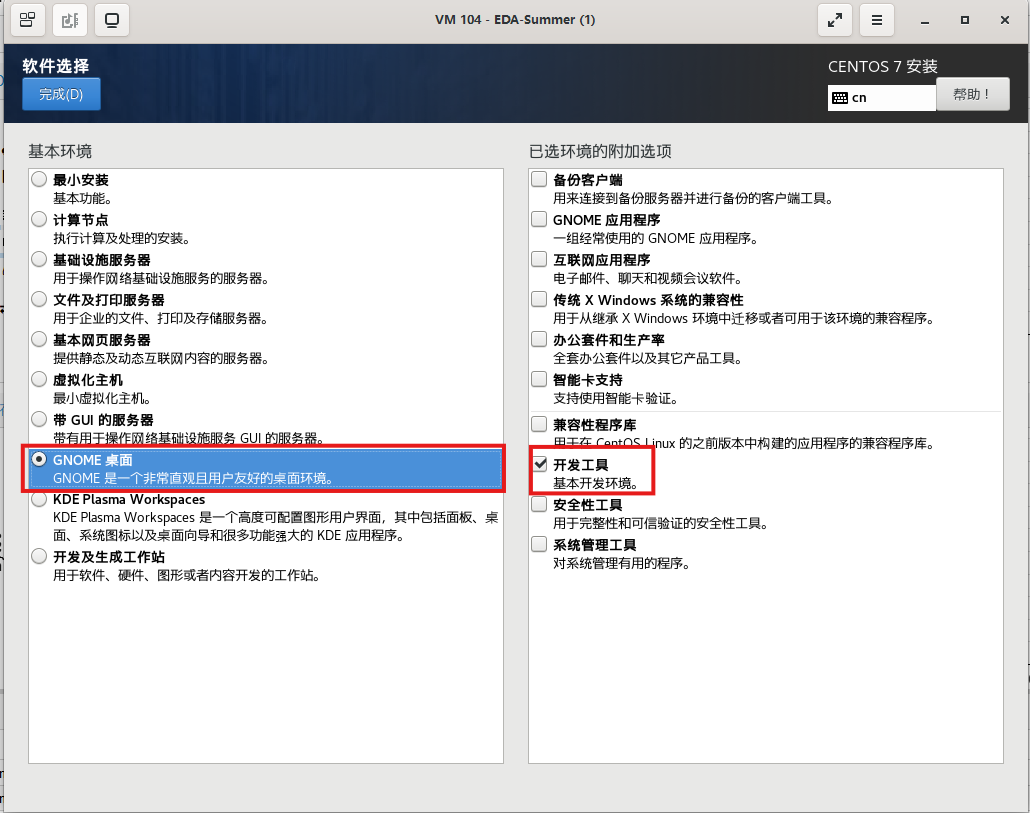Image resolution: width=1030 pixels, height=813 pixels.
Task: Tick the 系统管理工具 checkbox
Action: point(540,545)
